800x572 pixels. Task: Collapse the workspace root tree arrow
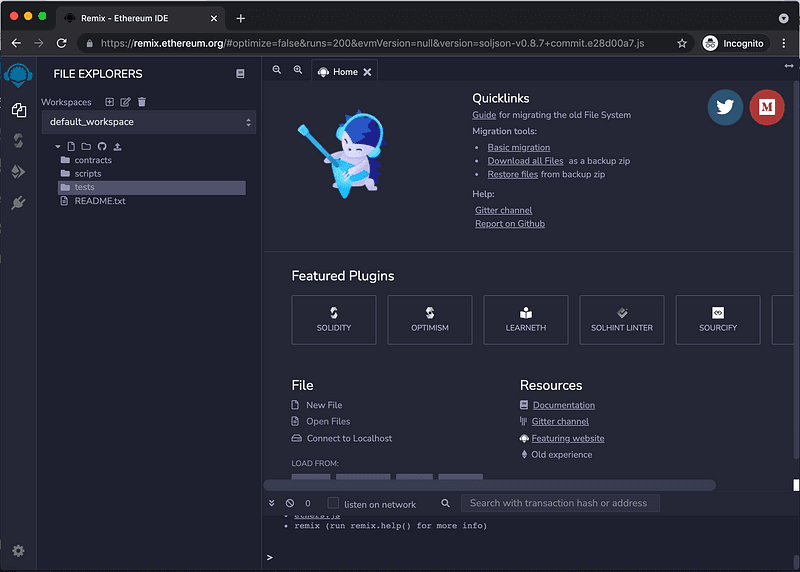(x=58, y=146)
